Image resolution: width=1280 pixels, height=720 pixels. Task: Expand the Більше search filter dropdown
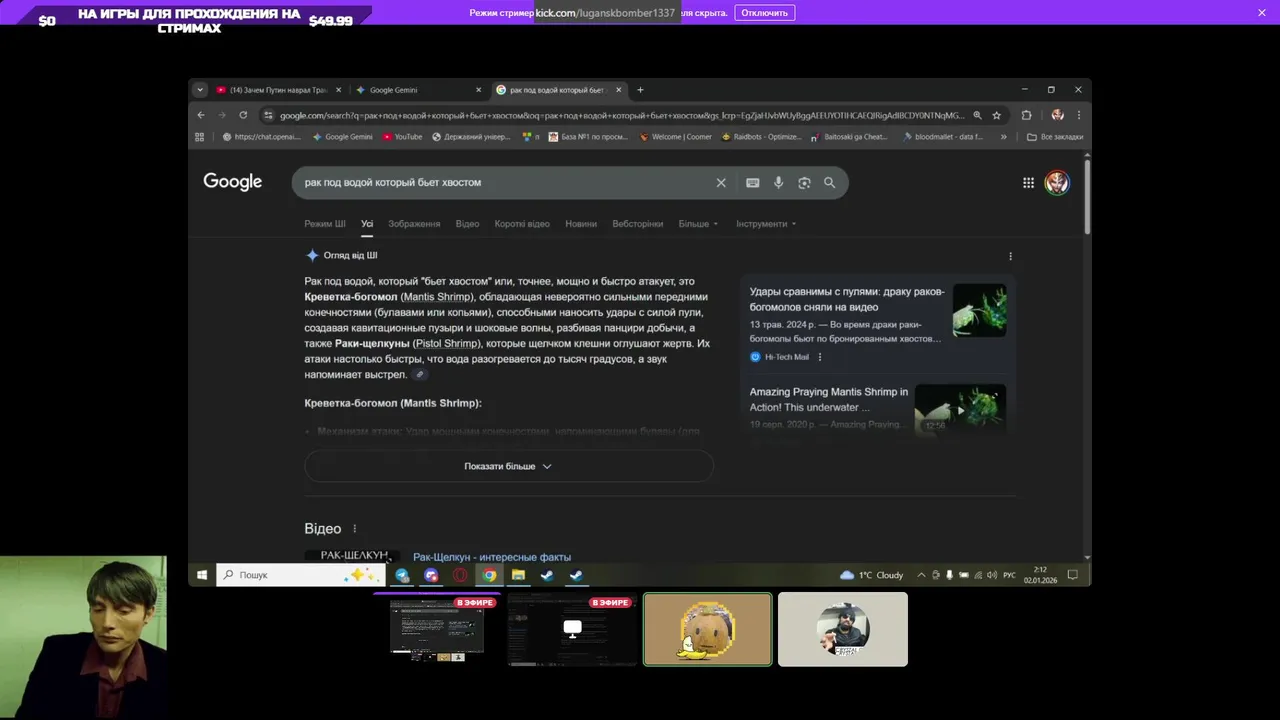[698, 224]
